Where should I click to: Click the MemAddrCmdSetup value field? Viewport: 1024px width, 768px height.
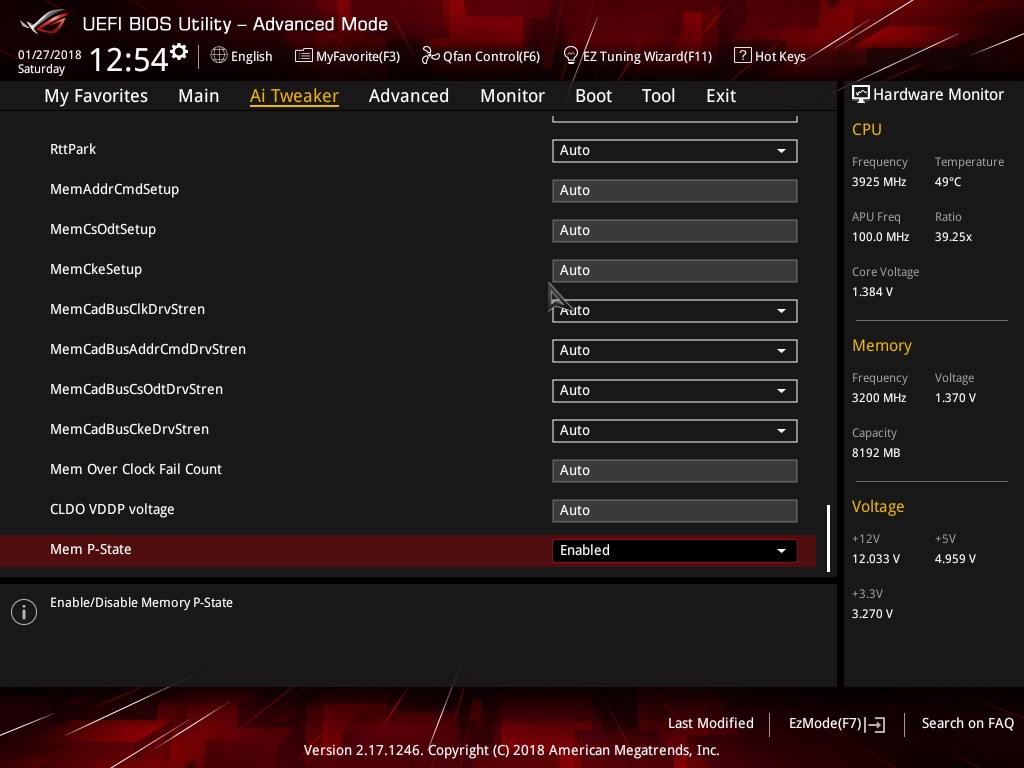(x=675, y=191)
